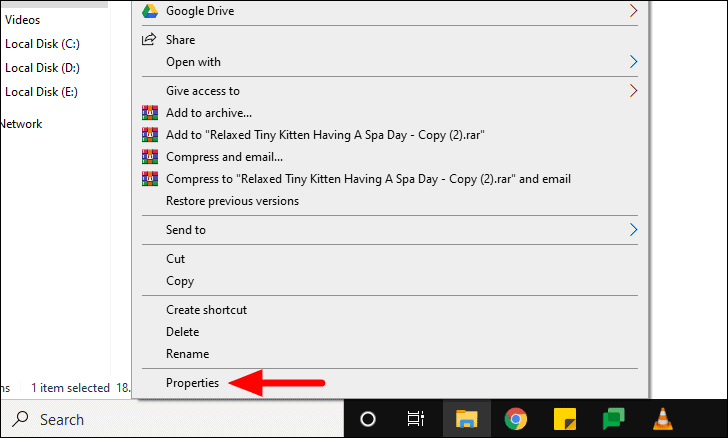Open Task View from the taskbar
This screenshot has height=438, width=728.
(x=416, y=419)
